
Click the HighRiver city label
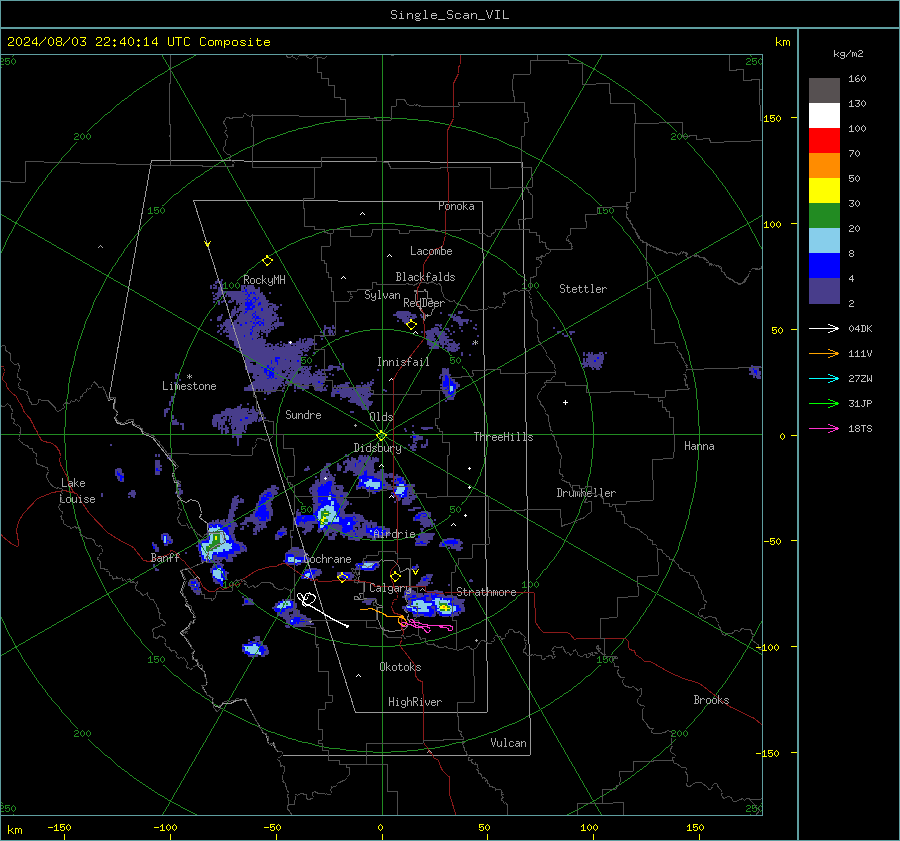tap(415, 702)
